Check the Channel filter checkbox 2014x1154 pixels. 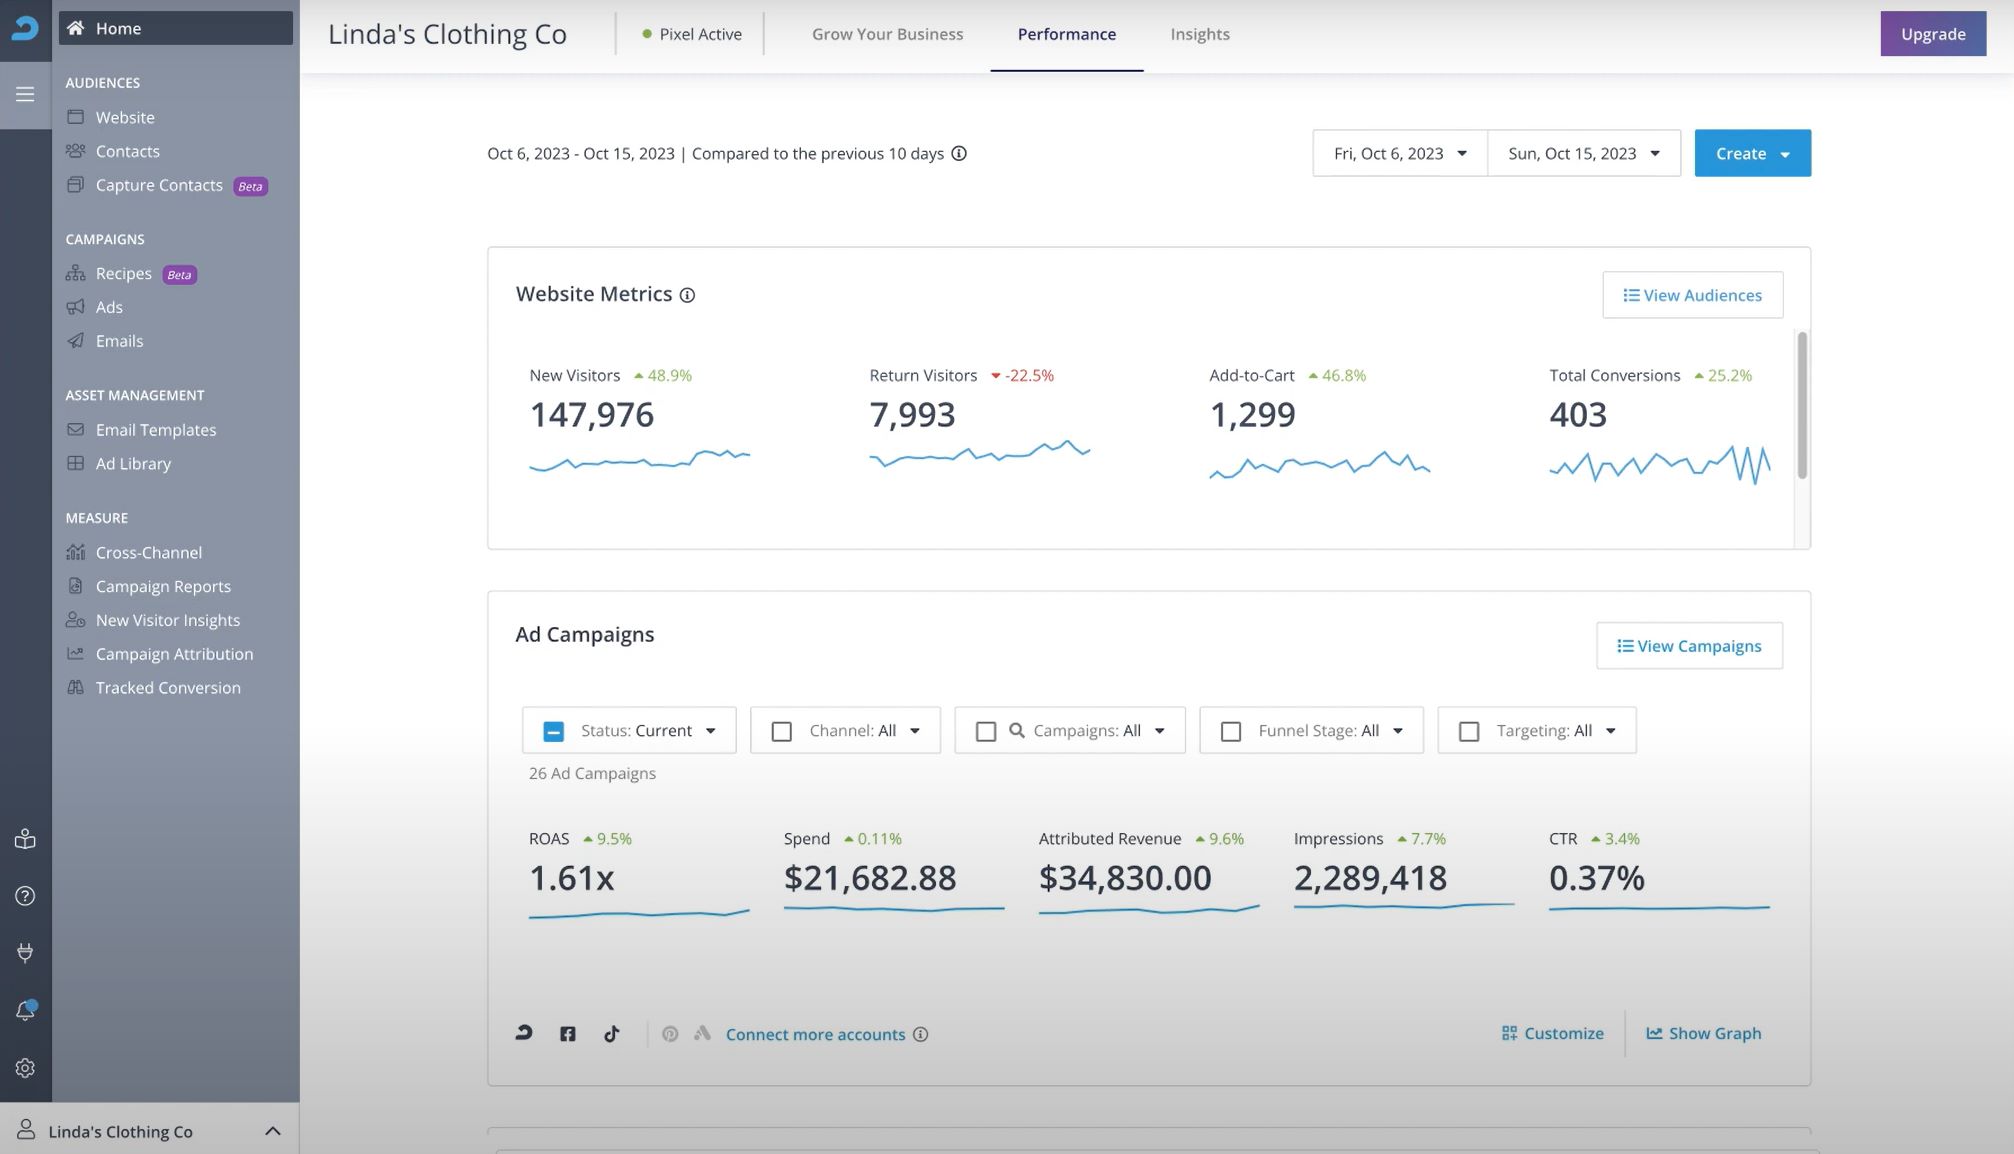tap(781, 730)
